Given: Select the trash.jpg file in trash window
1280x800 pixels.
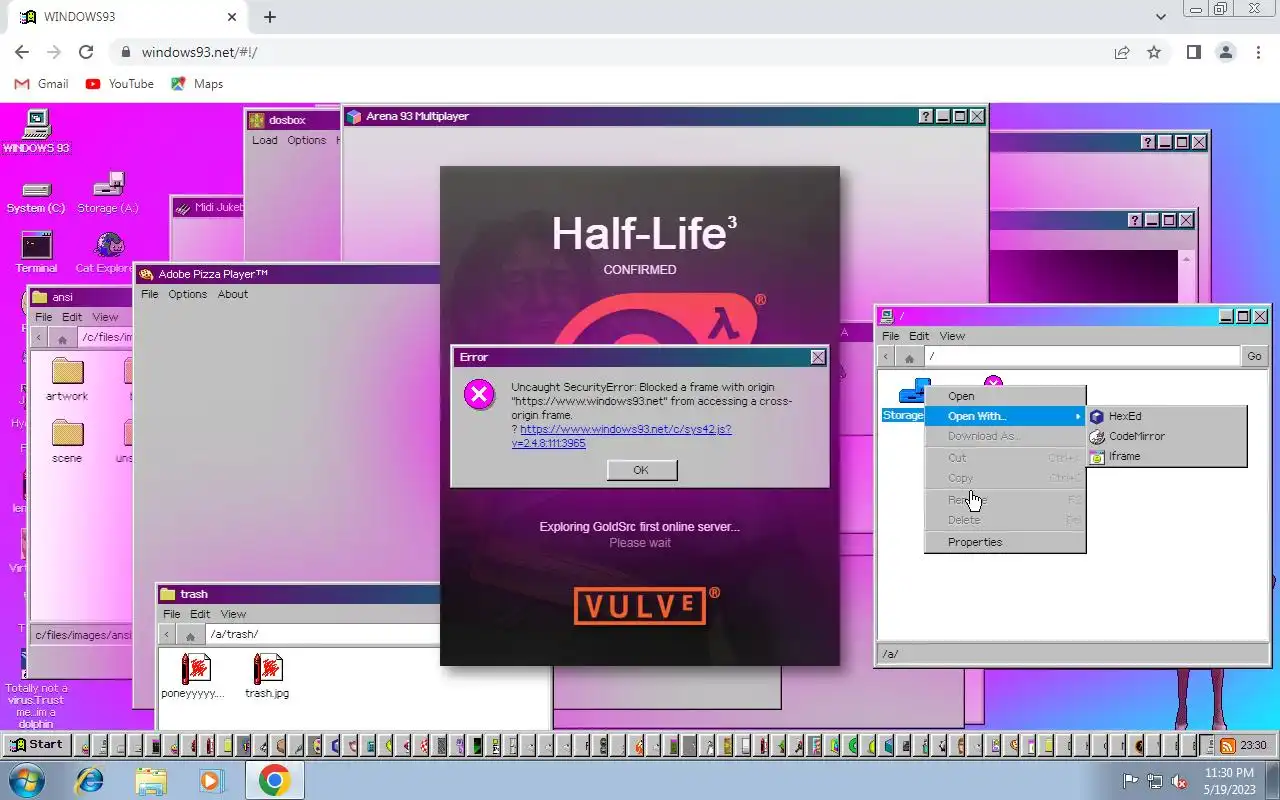Looking at the screenshot, I should 267,675.
